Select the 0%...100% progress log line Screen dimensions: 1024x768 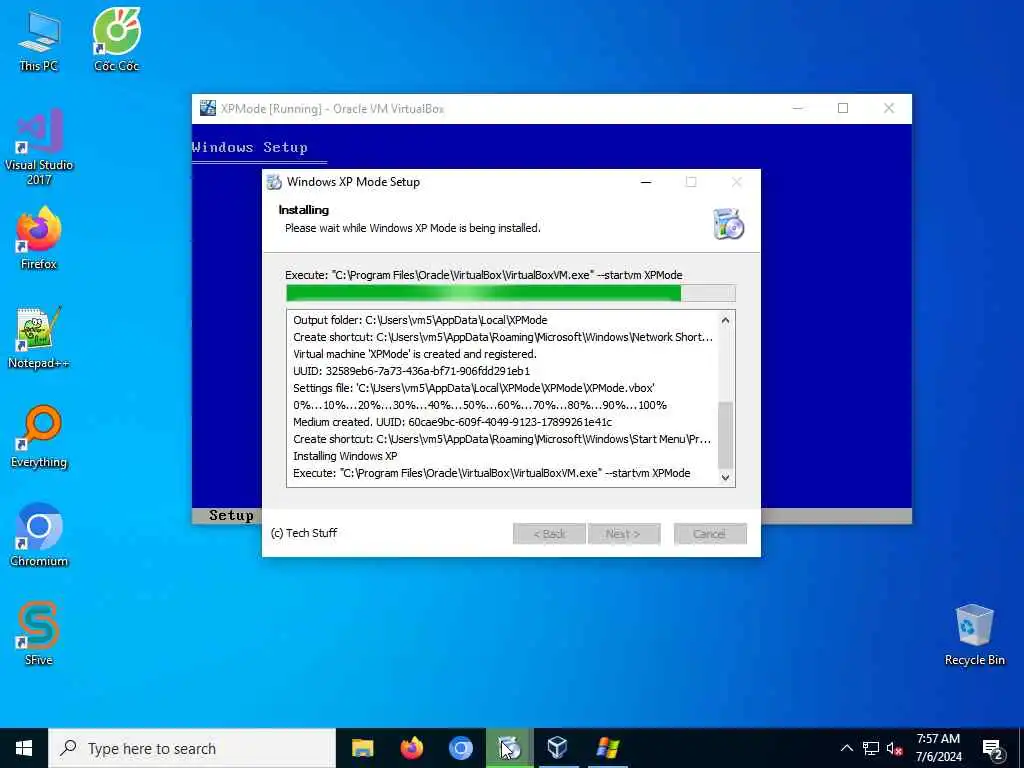[480, 405]
